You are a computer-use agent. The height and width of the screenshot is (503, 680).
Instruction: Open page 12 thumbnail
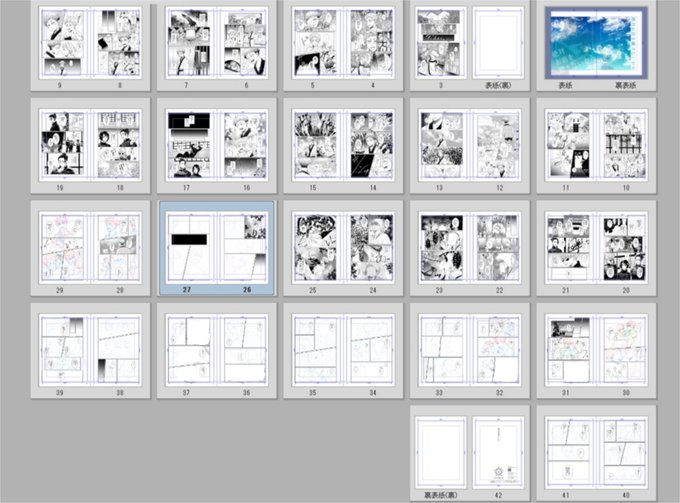pos(498,145)
